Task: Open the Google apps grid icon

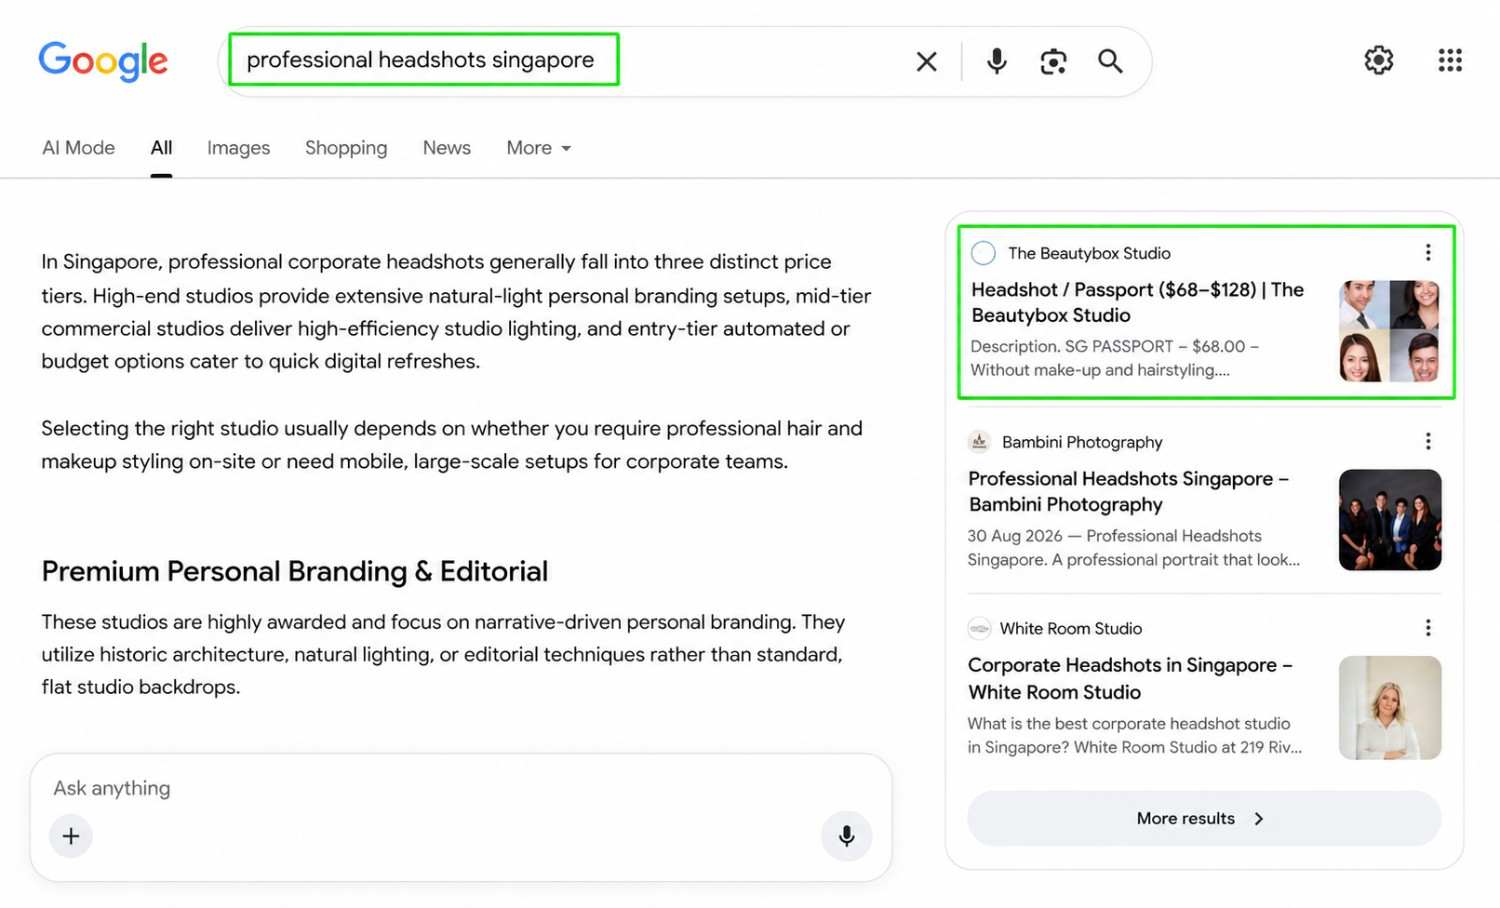Action: tap(1450, 60)
